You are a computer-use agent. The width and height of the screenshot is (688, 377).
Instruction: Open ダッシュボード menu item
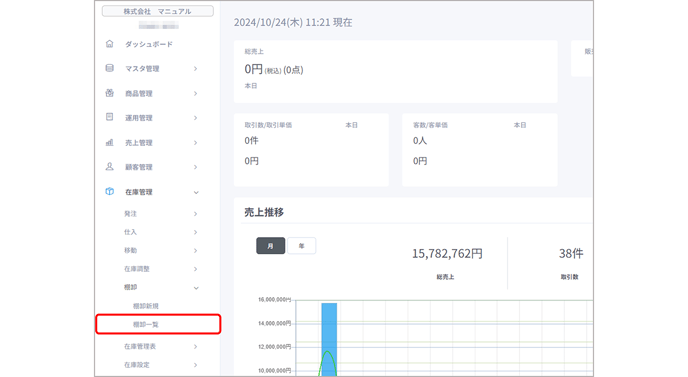point(149,44)
